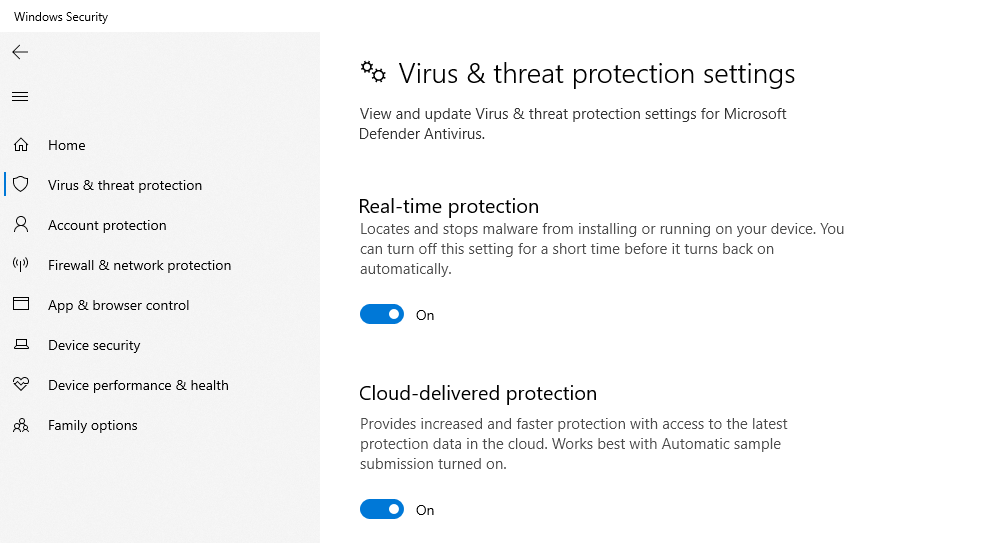
Task: Click the gears icon beside the page title
Action: coord(373,72)
